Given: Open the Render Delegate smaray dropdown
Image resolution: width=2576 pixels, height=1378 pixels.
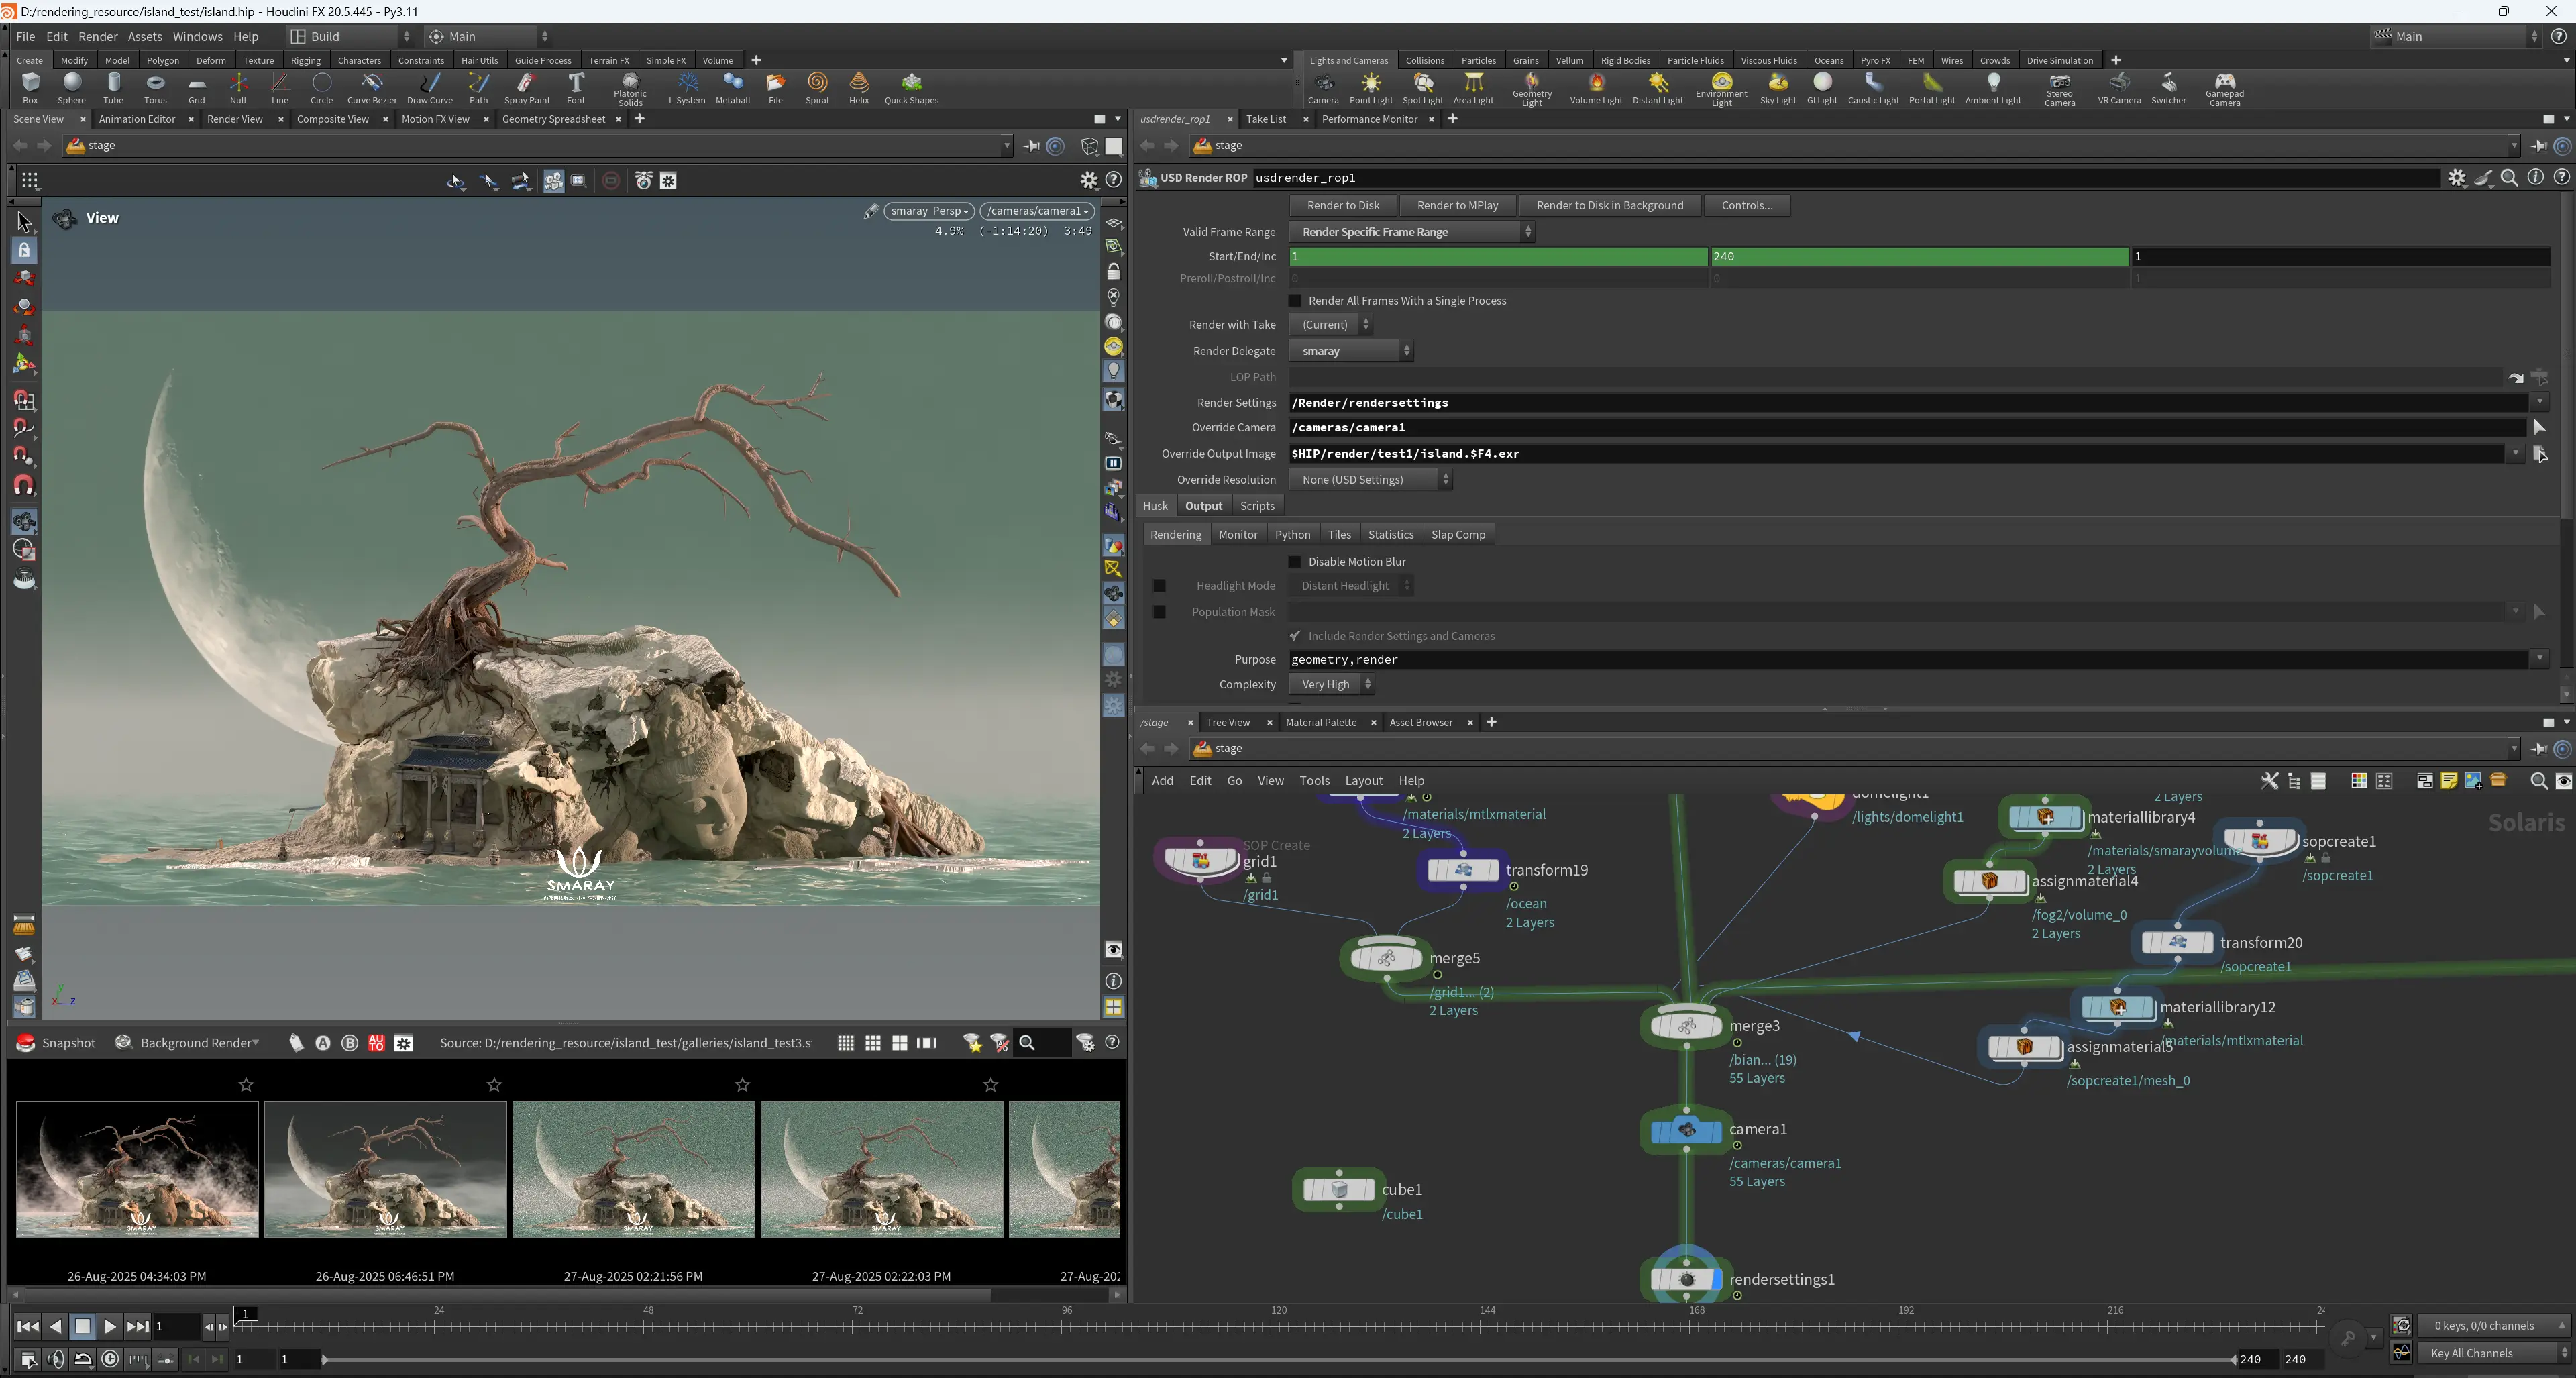Looking at the screenshot, I should [x=1350, y=351].
